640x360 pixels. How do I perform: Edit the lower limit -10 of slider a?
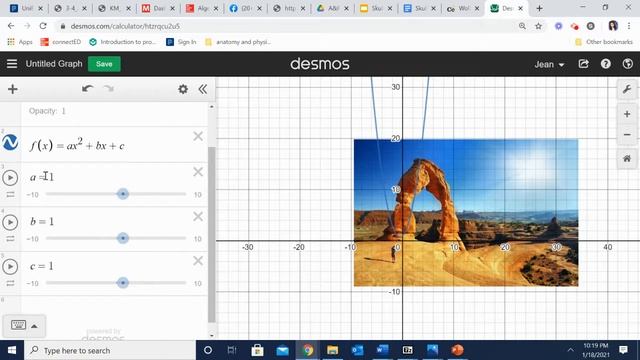tap(33, 195)
